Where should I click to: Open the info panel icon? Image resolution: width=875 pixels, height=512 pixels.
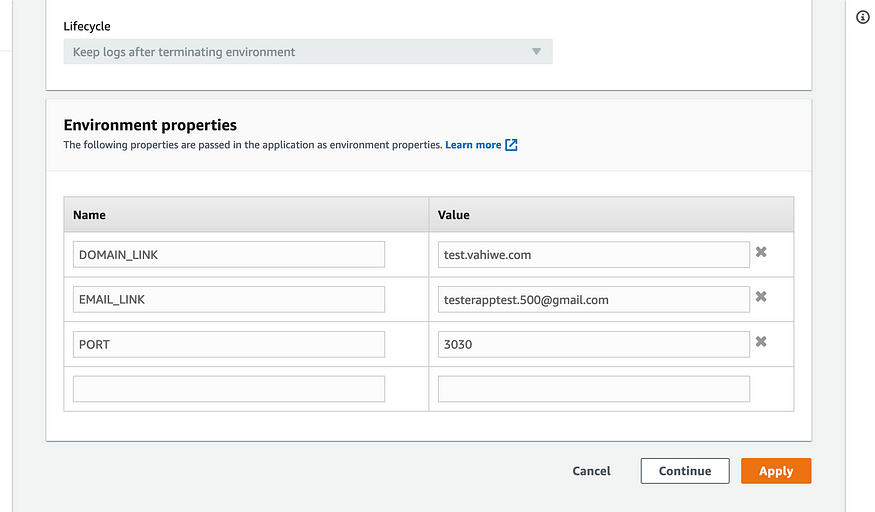[x=863, y=17]
